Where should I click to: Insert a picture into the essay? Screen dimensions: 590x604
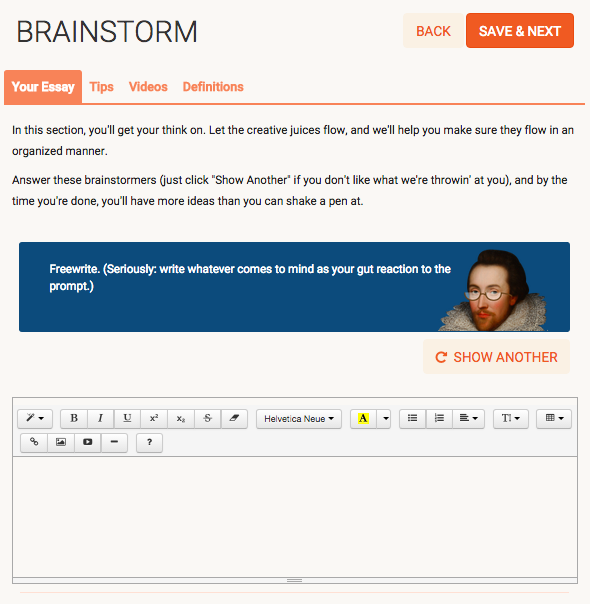pos(61,442)
